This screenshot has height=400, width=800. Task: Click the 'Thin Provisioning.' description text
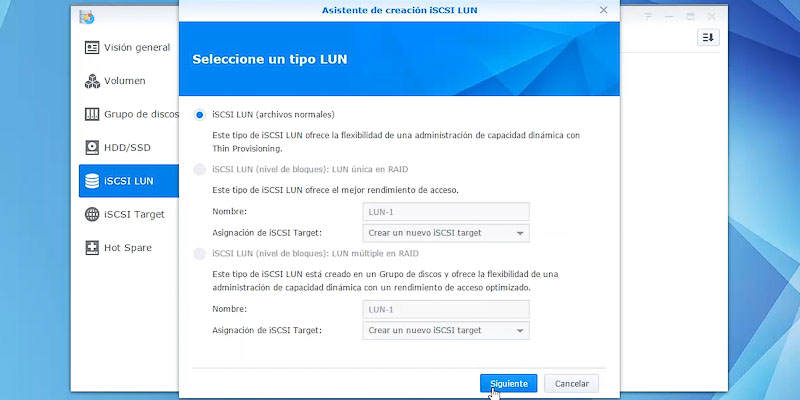[247, 149]
